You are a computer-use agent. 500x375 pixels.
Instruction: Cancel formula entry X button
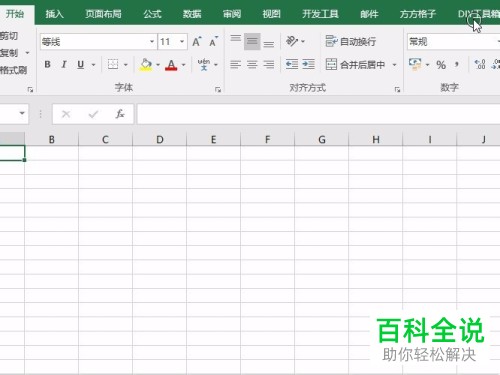pos(66,114)
